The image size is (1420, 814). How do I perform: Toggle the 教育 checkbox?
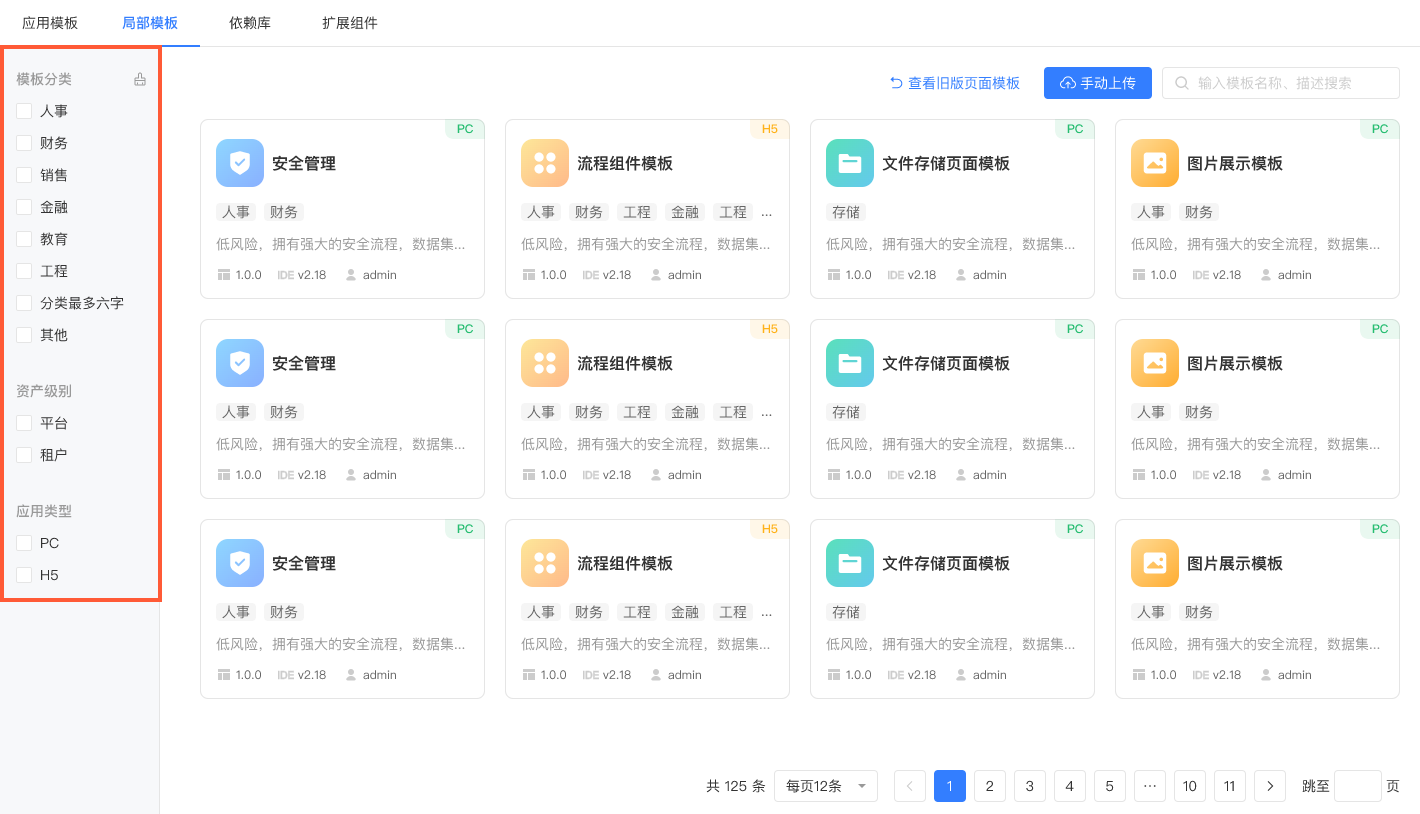[24, 239]
